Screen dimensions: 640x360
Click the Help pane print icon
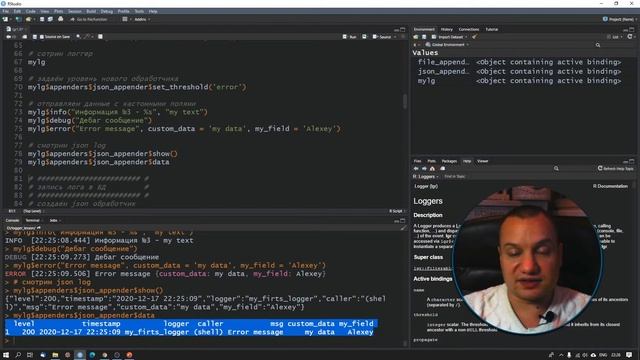click(x=443, y=169)
